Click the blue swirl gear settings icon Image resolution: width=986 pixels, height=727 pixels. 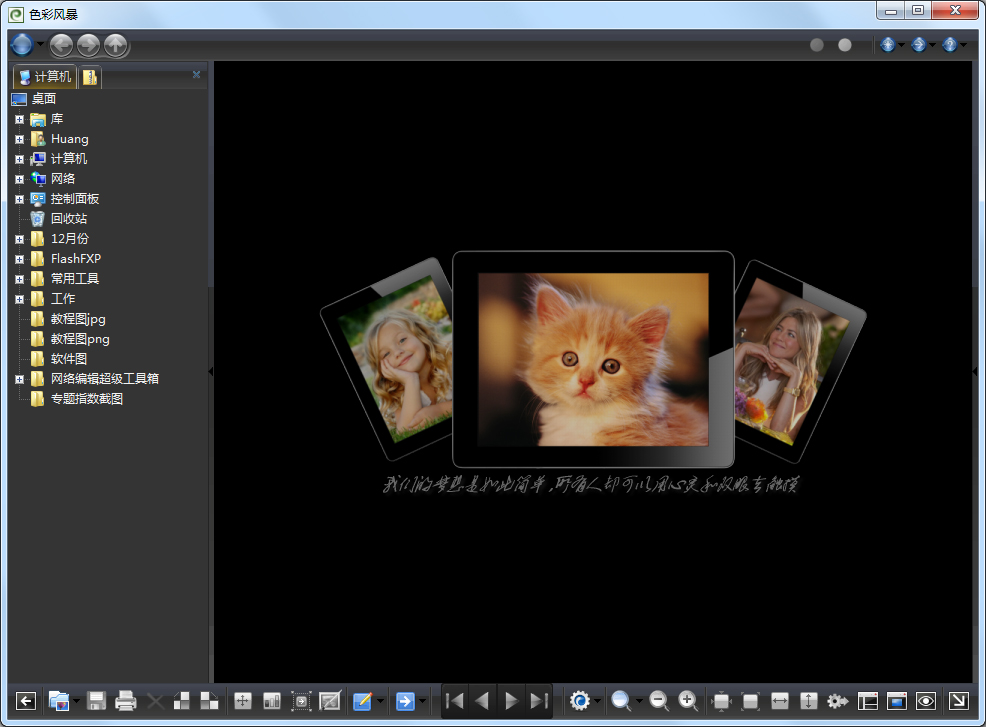(x=580, y=701)
